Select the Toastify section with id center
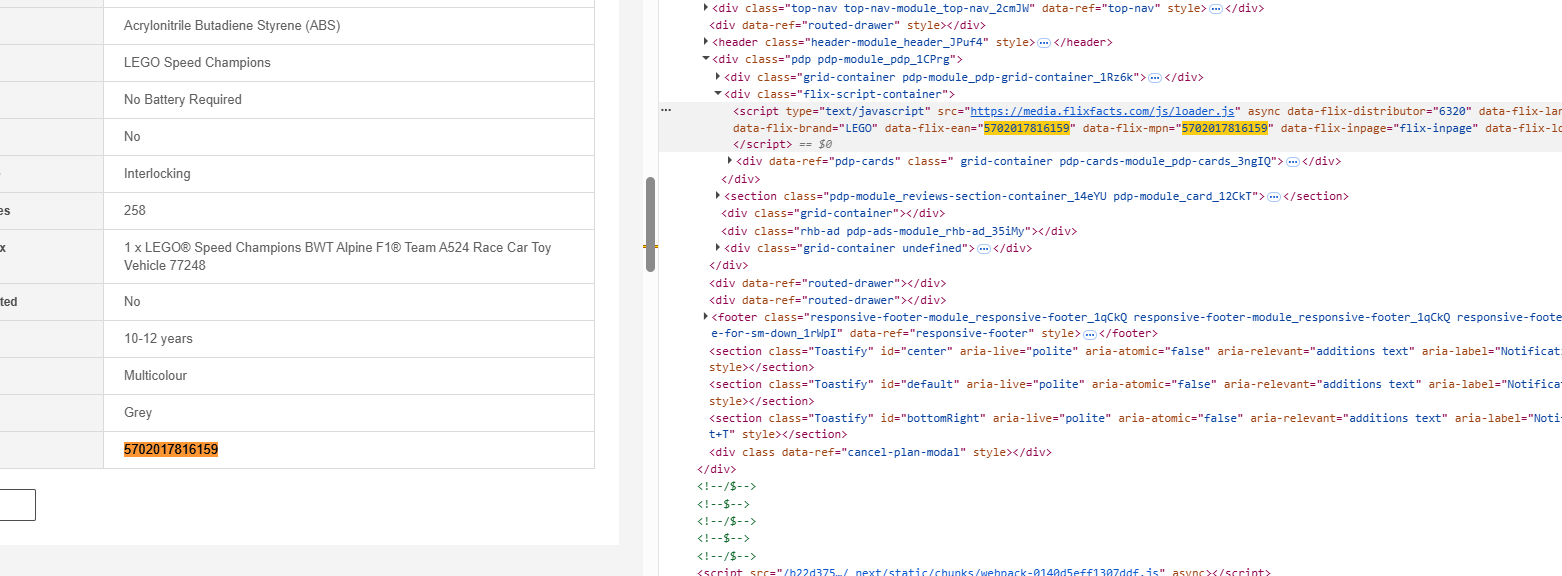This screenshot has width=1562, height=576. tap(1135, 360)
